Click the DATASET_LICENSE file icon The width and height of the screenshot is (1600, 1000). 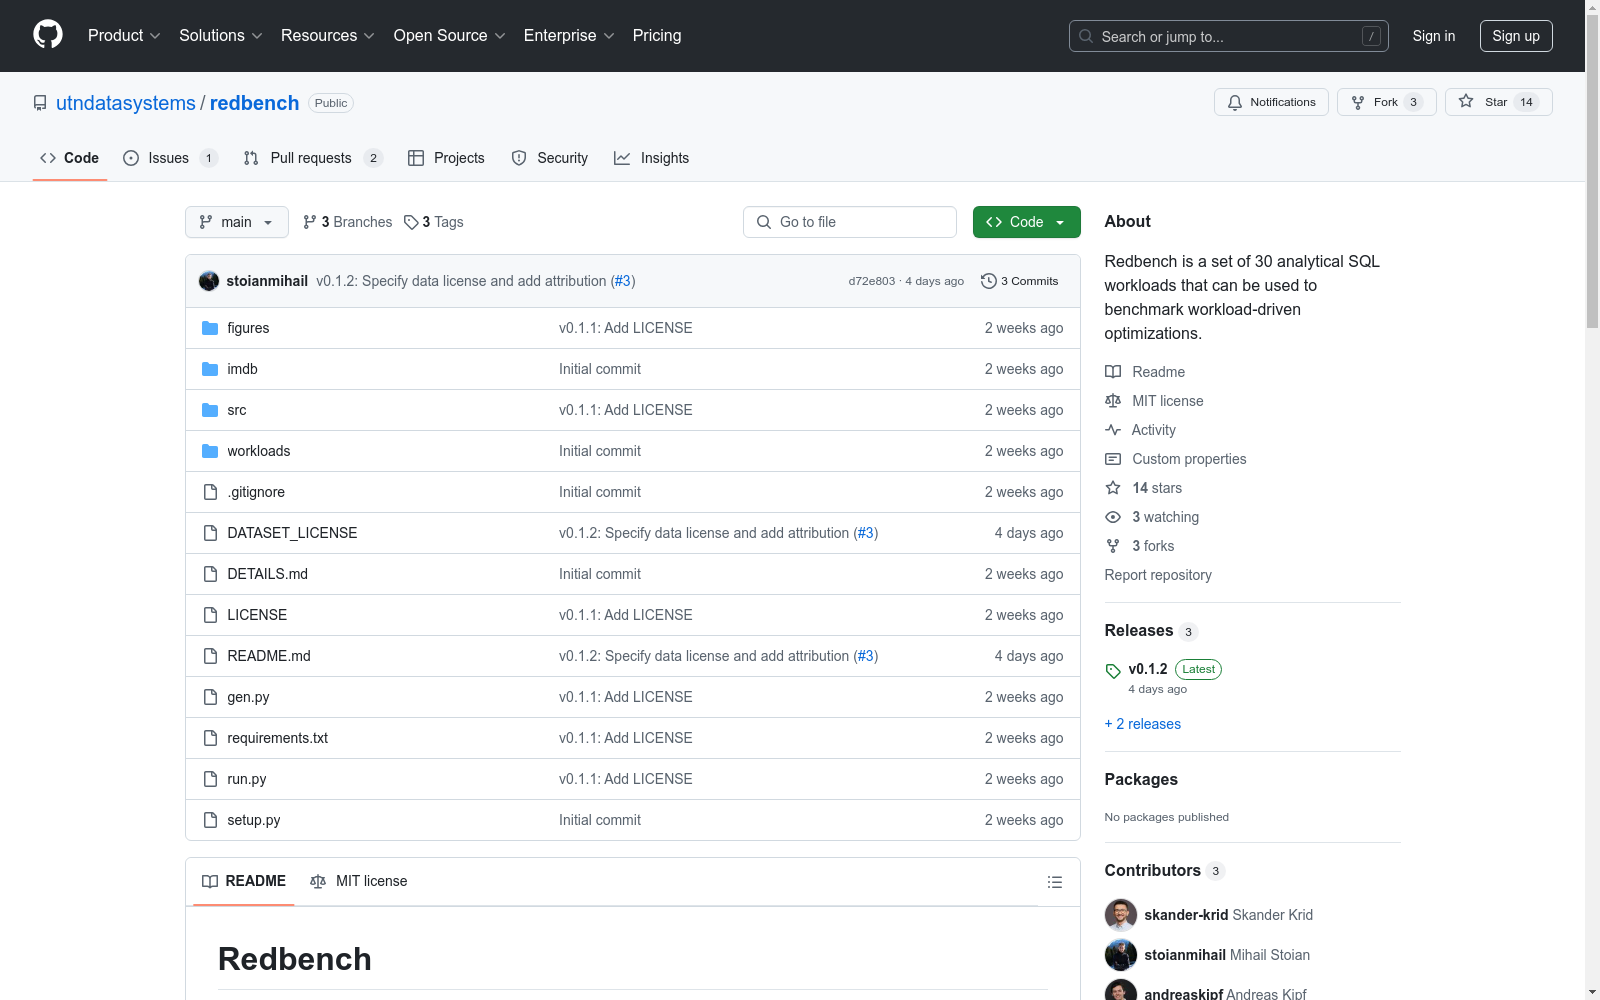210,533
